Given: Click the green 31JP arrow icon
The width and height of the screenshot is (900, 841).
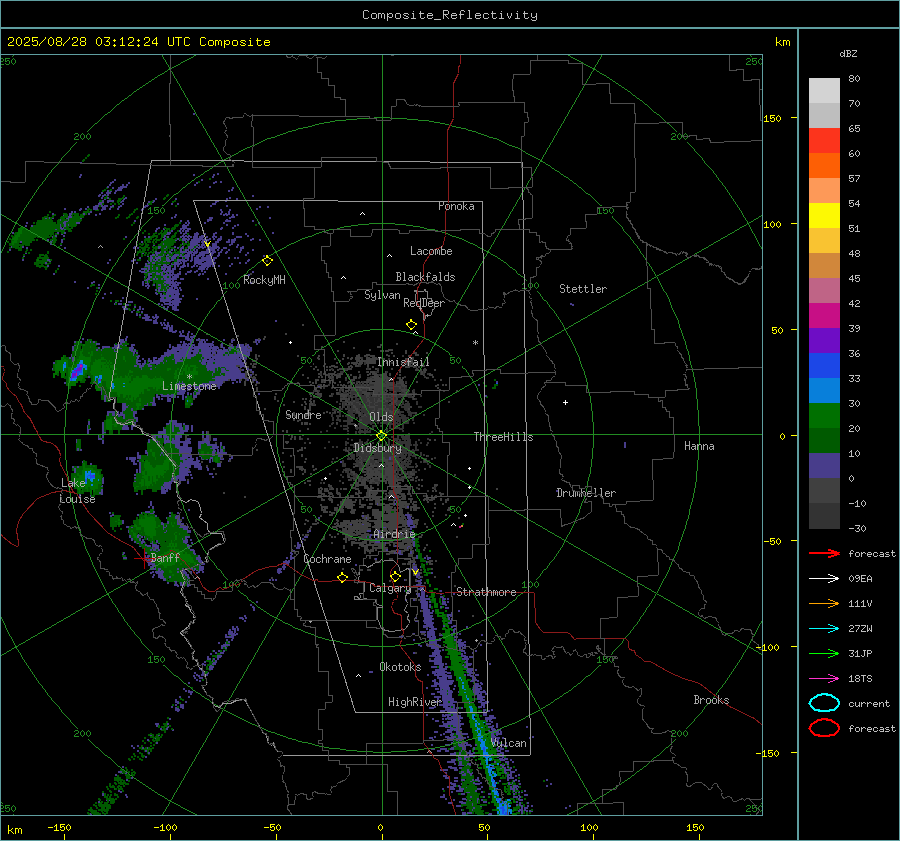Looking at the screenshot, I should (824, 653).
